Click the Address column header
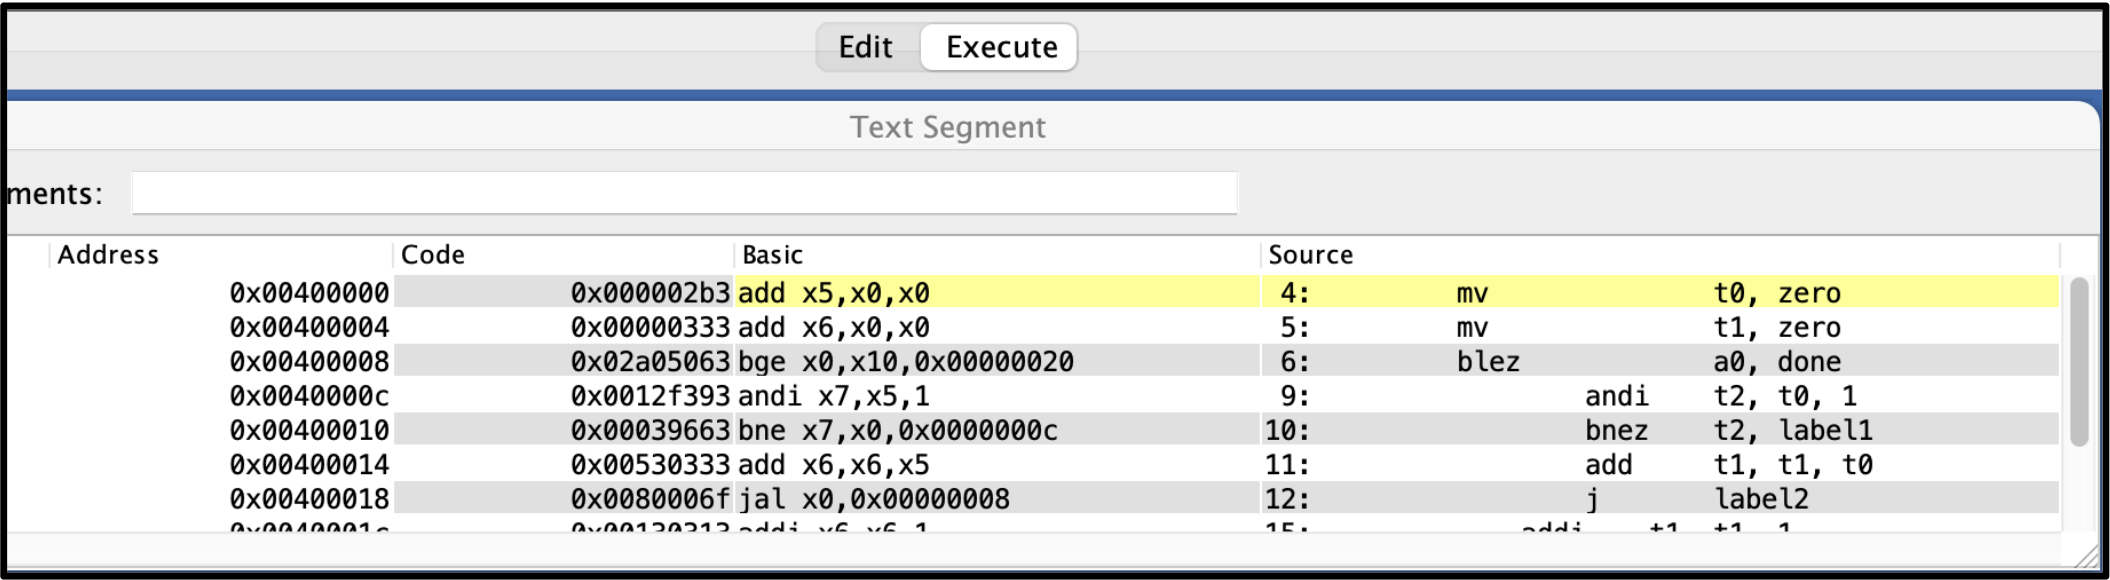Viewport: 2110px width, 580px height. point(108,255)
